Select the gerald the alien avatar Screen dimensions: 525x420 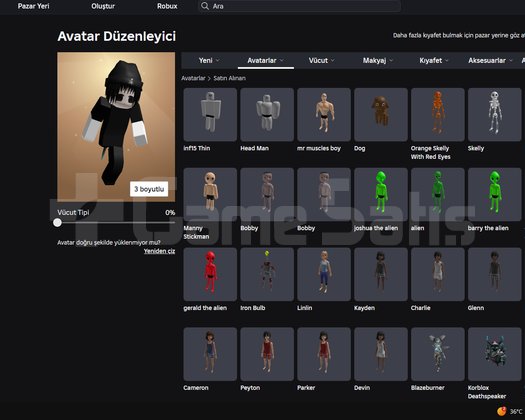click(210, 274)
